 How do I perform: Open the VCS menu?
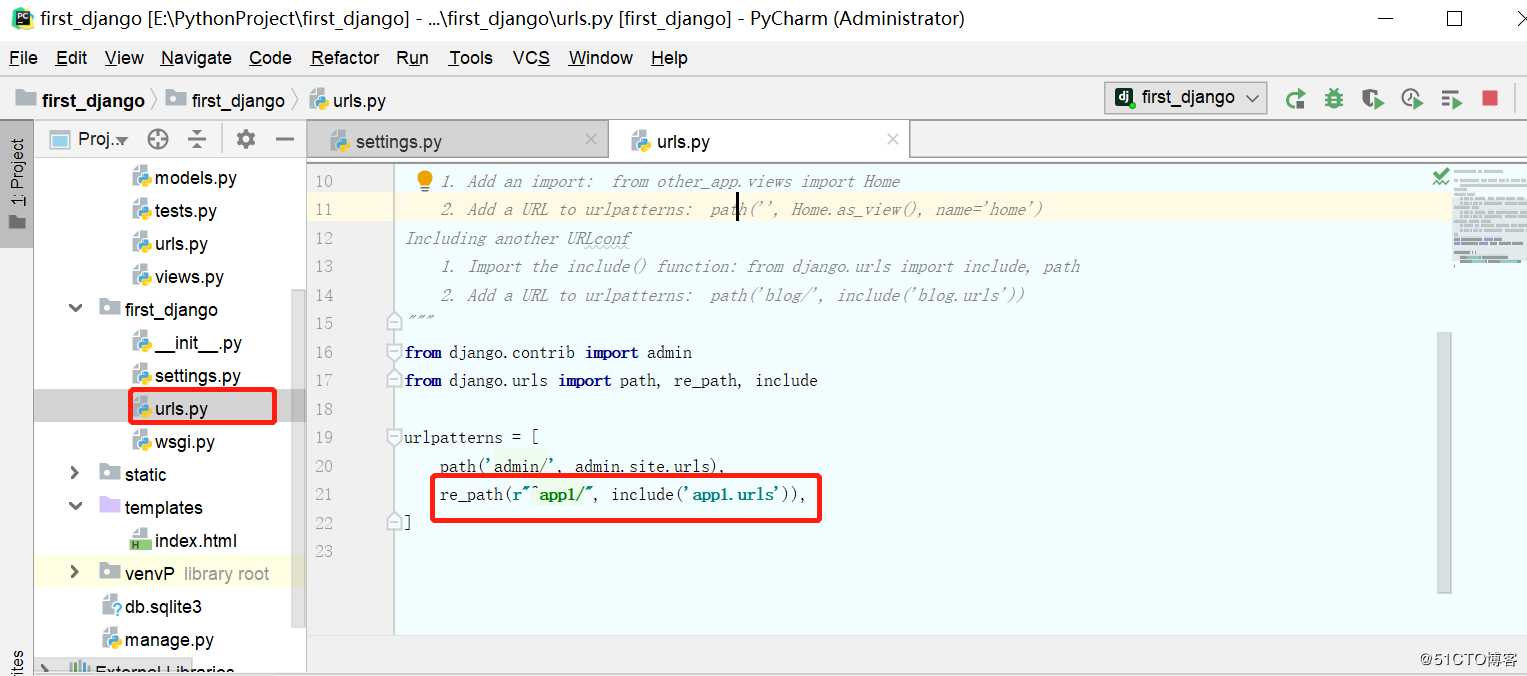[531, 58]
